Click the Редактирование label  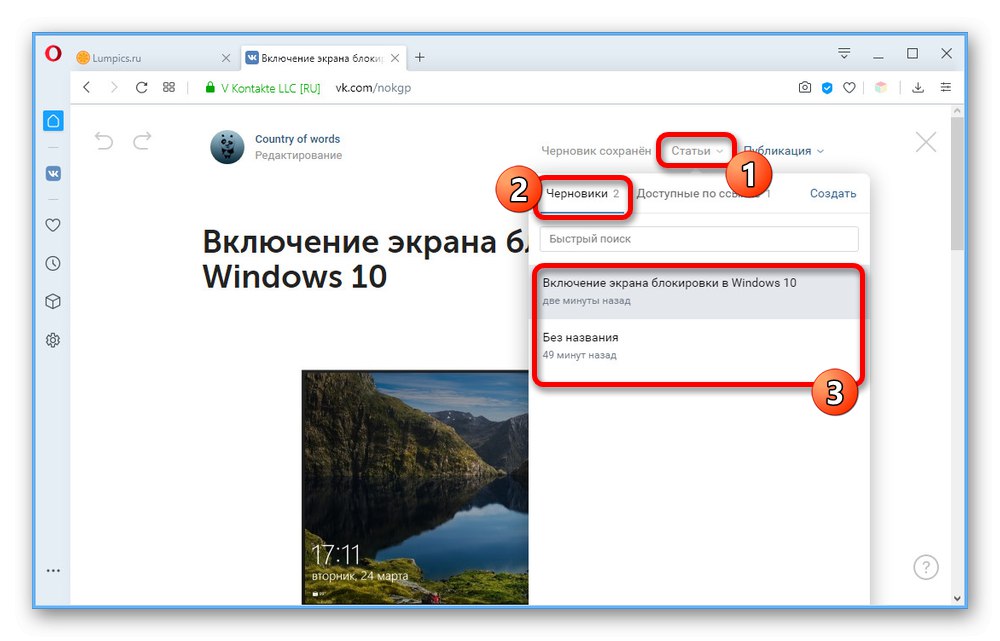click(x=298, y=156)
